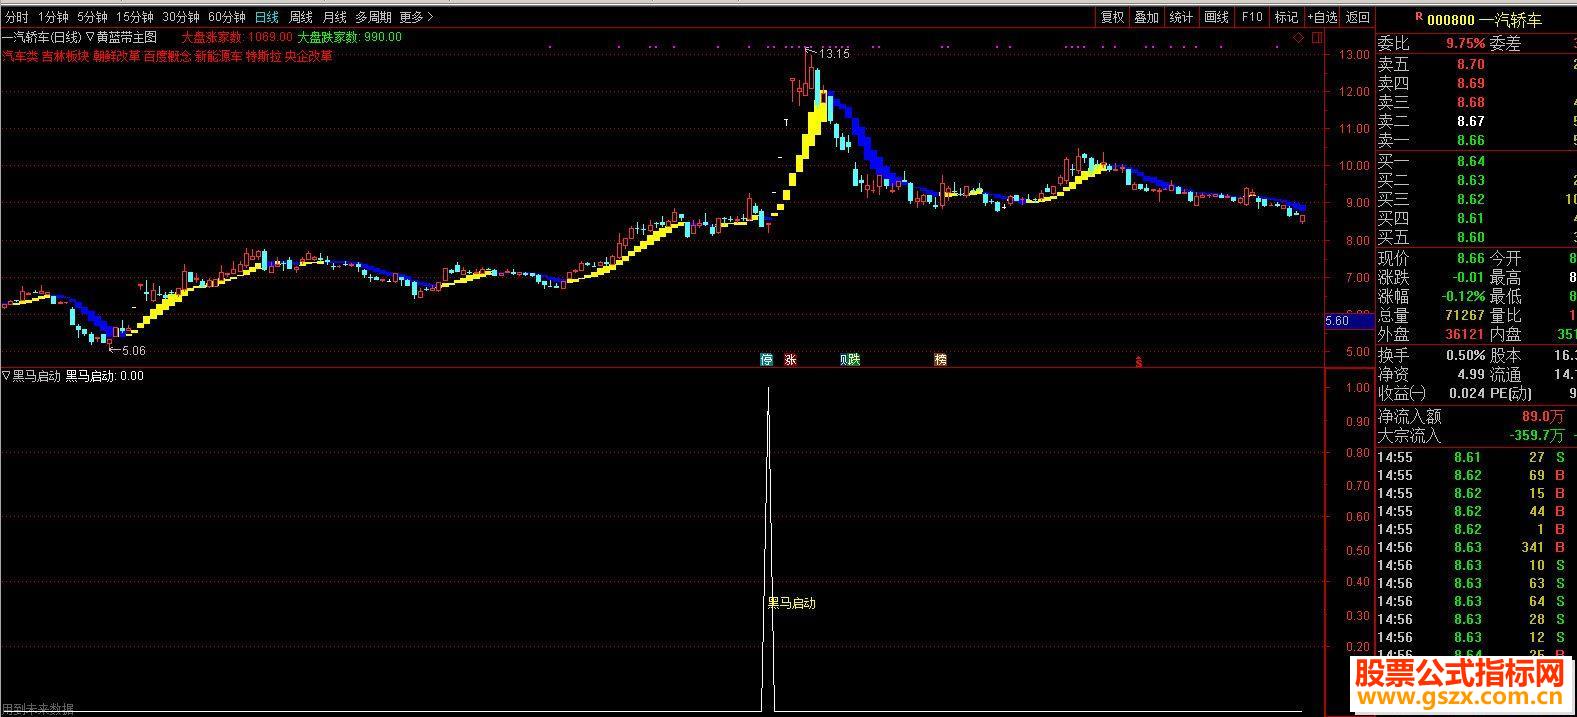1577x717 pixels.
Task: Select the 15分钟 period tab
Action: pos(135,17)
